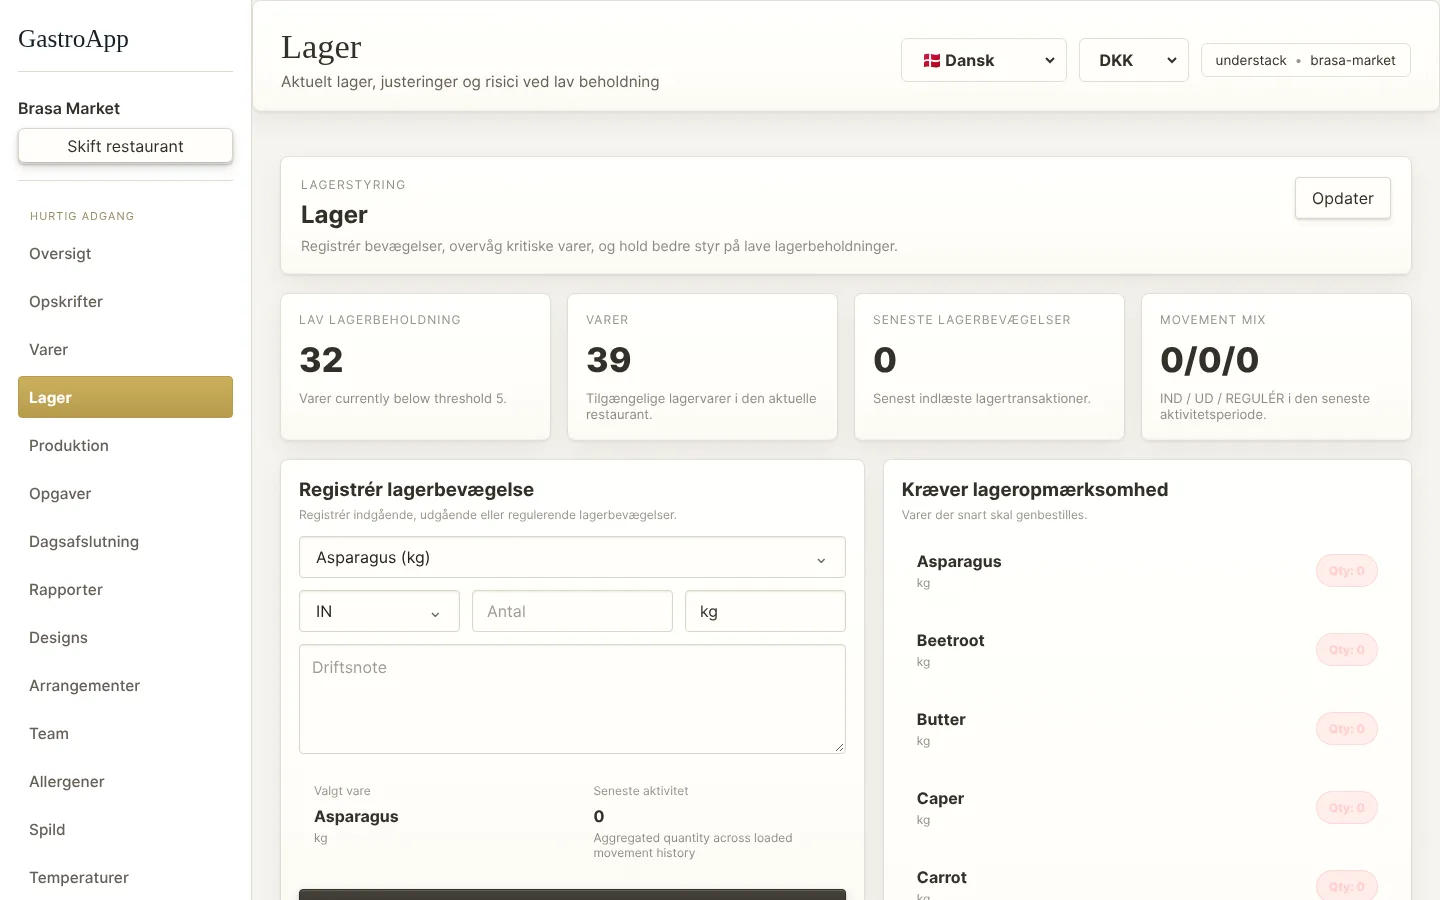Click the Valgt vare Asparagus value

point(356,817)
